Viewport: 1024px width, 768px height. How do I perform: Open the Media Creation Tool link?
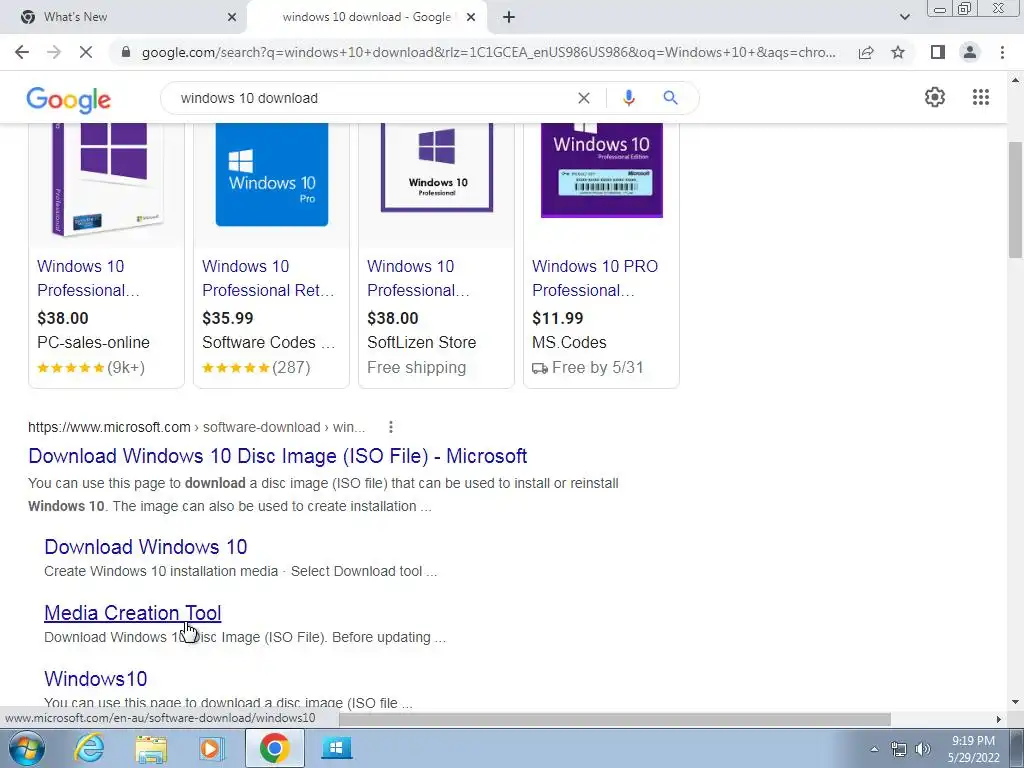tap(133, 613)
